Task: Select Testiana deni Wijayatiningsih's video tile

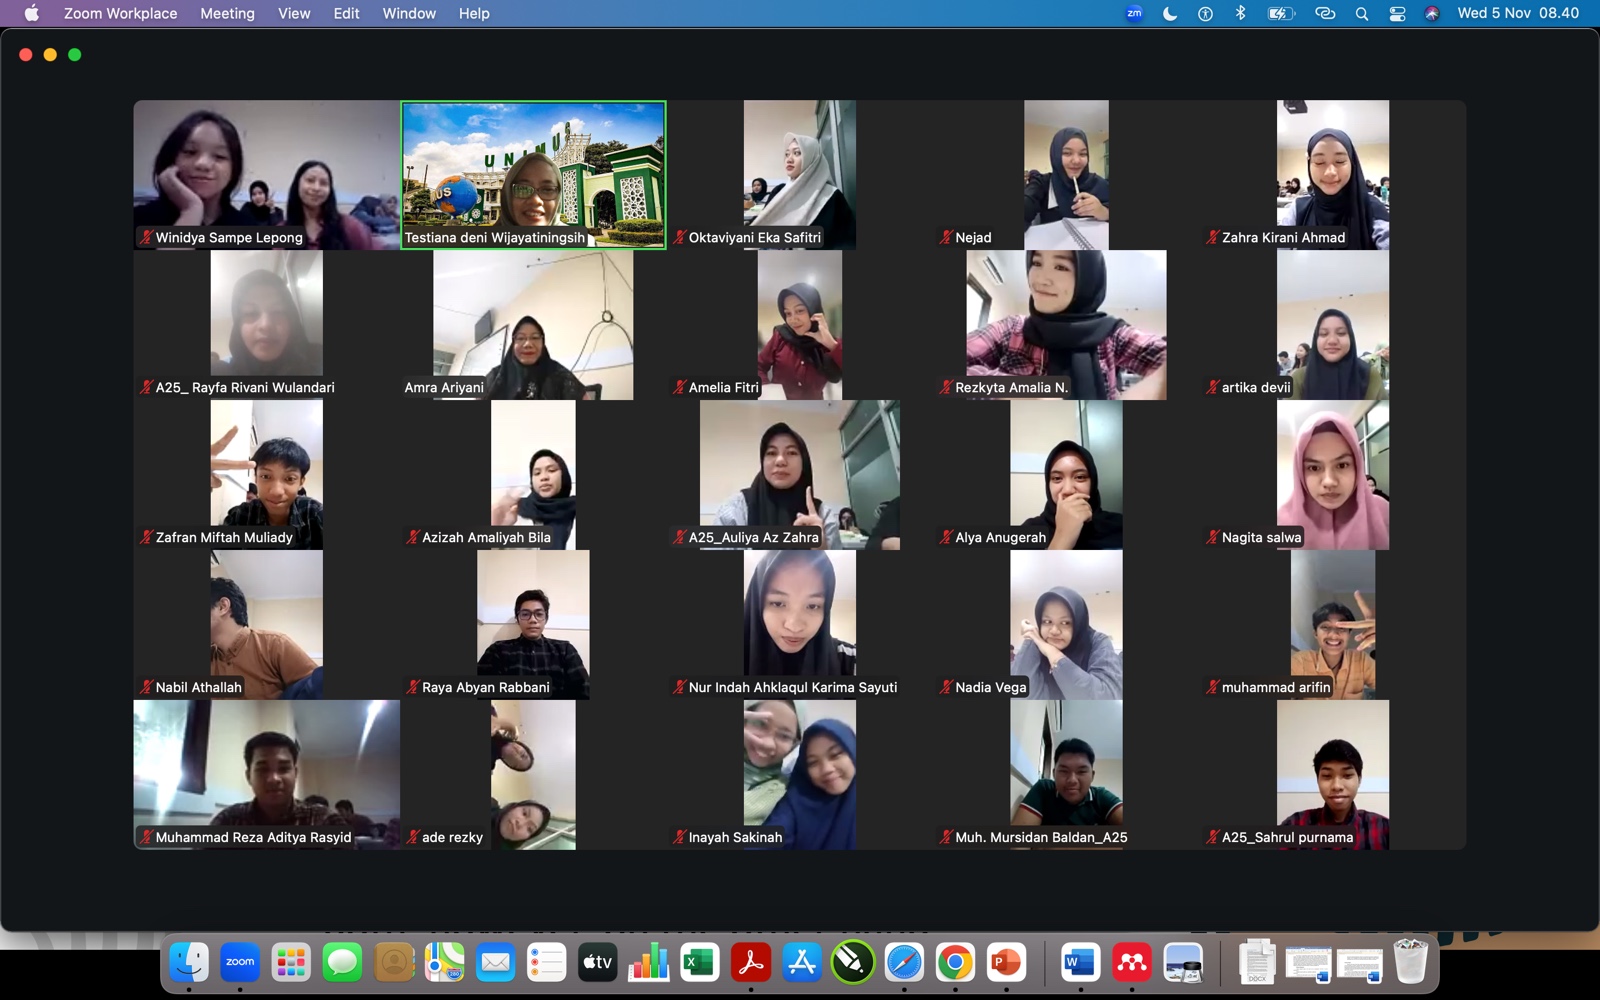Action: (x=533, y=174)
